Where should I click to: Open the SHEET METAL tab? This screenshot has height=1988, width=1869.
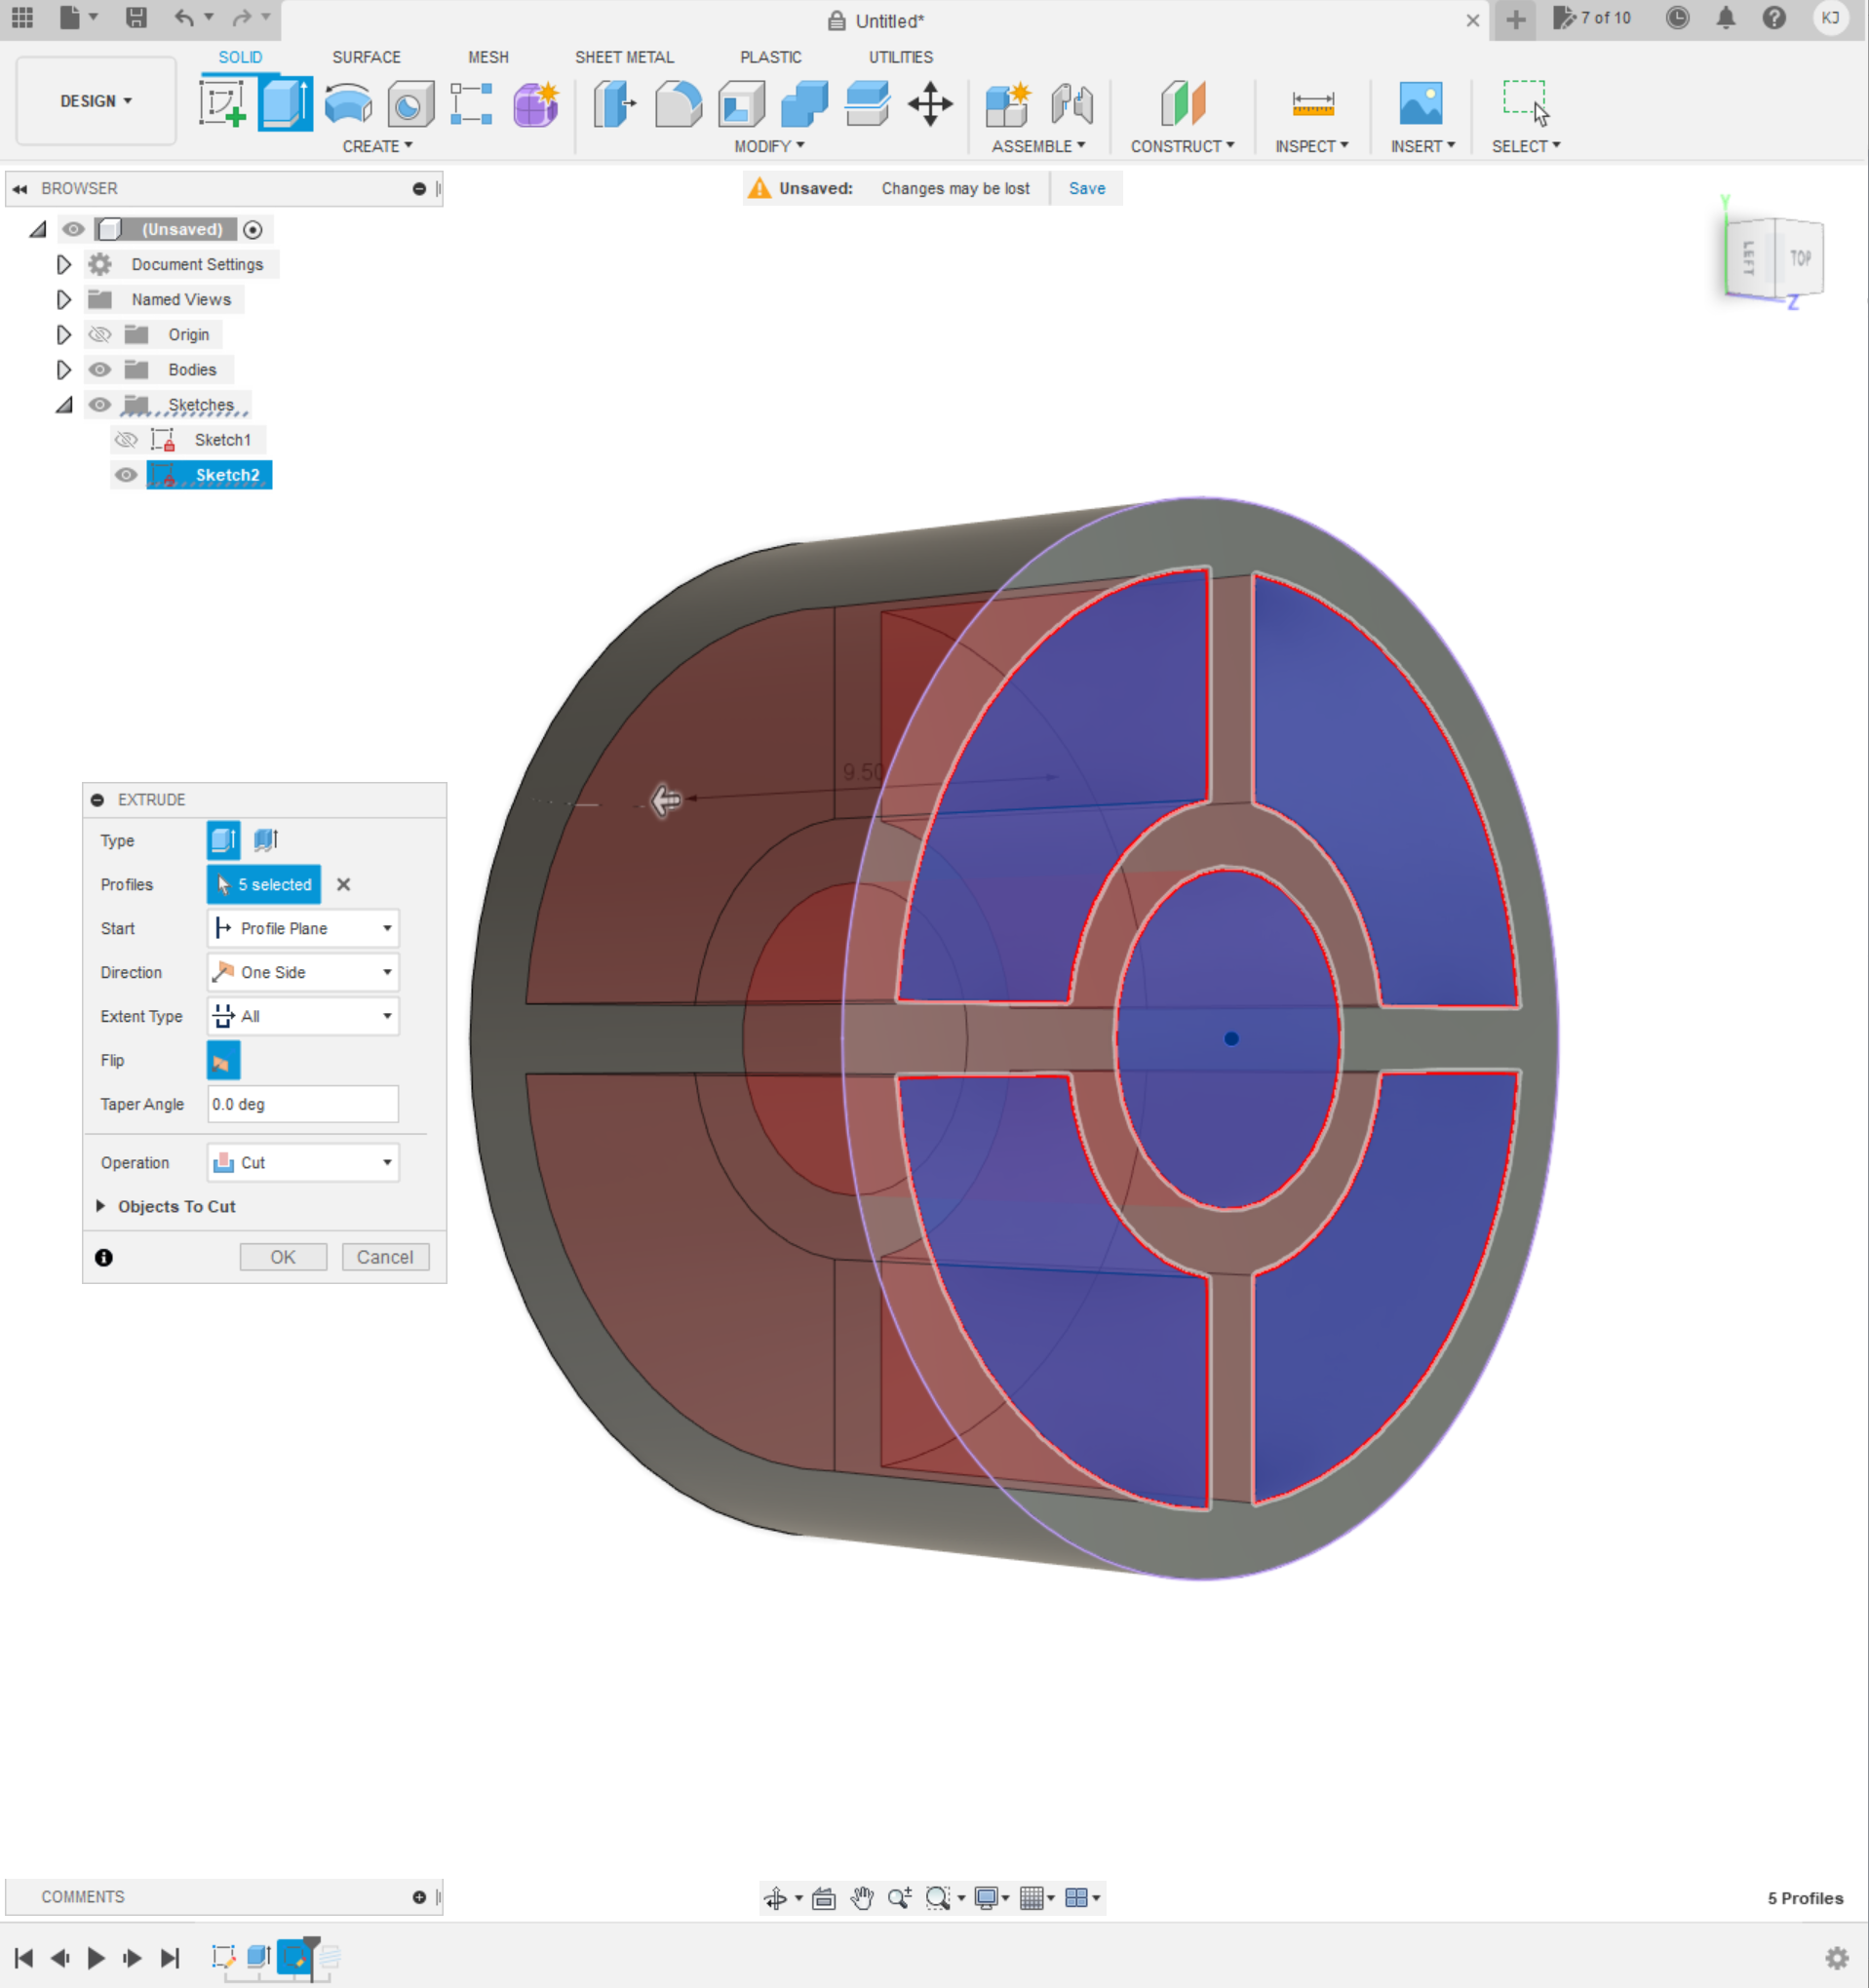[x=623, y=57]
